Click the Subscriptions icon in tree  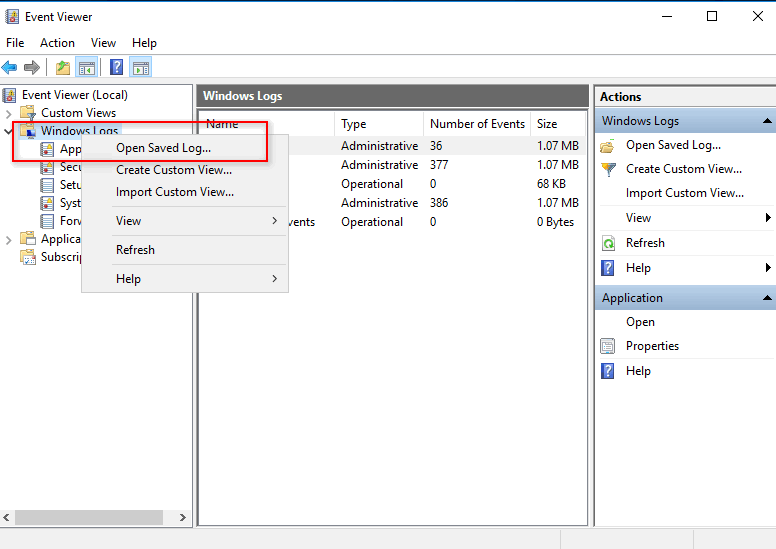28,257
